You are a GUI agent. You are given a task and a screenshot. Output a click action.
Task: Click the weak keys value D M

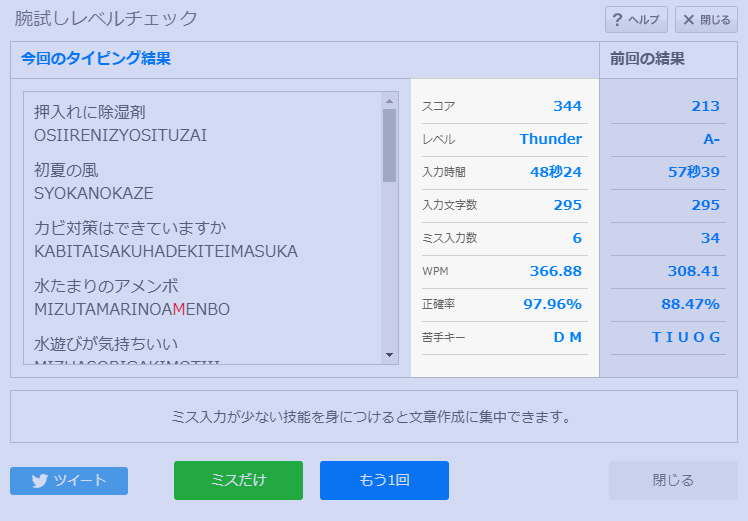pyautogui.click(x=567, y=337)
